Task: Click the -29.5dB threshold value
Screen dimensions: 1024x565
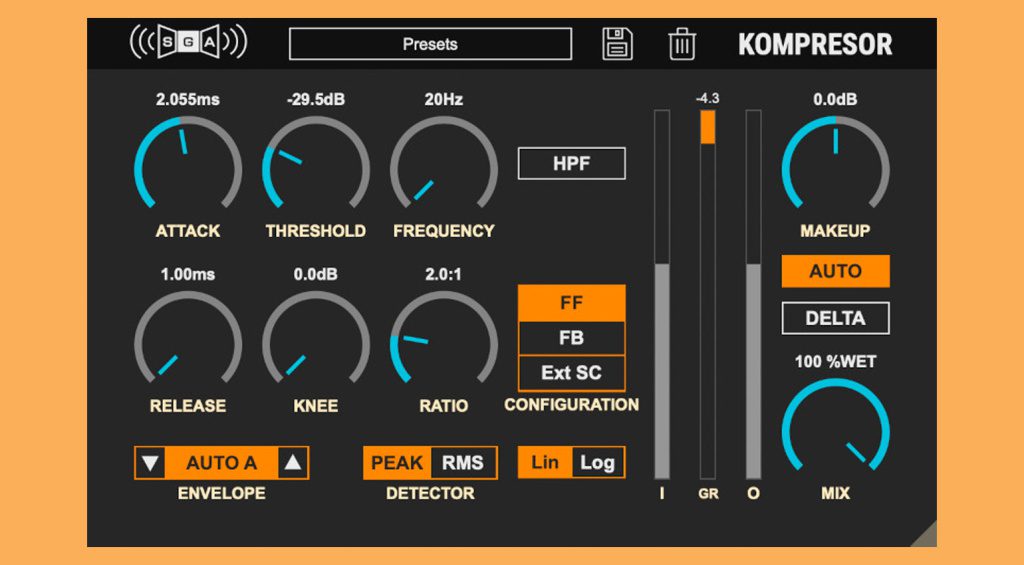Action: pyautogui.click(x=316, y=100)
